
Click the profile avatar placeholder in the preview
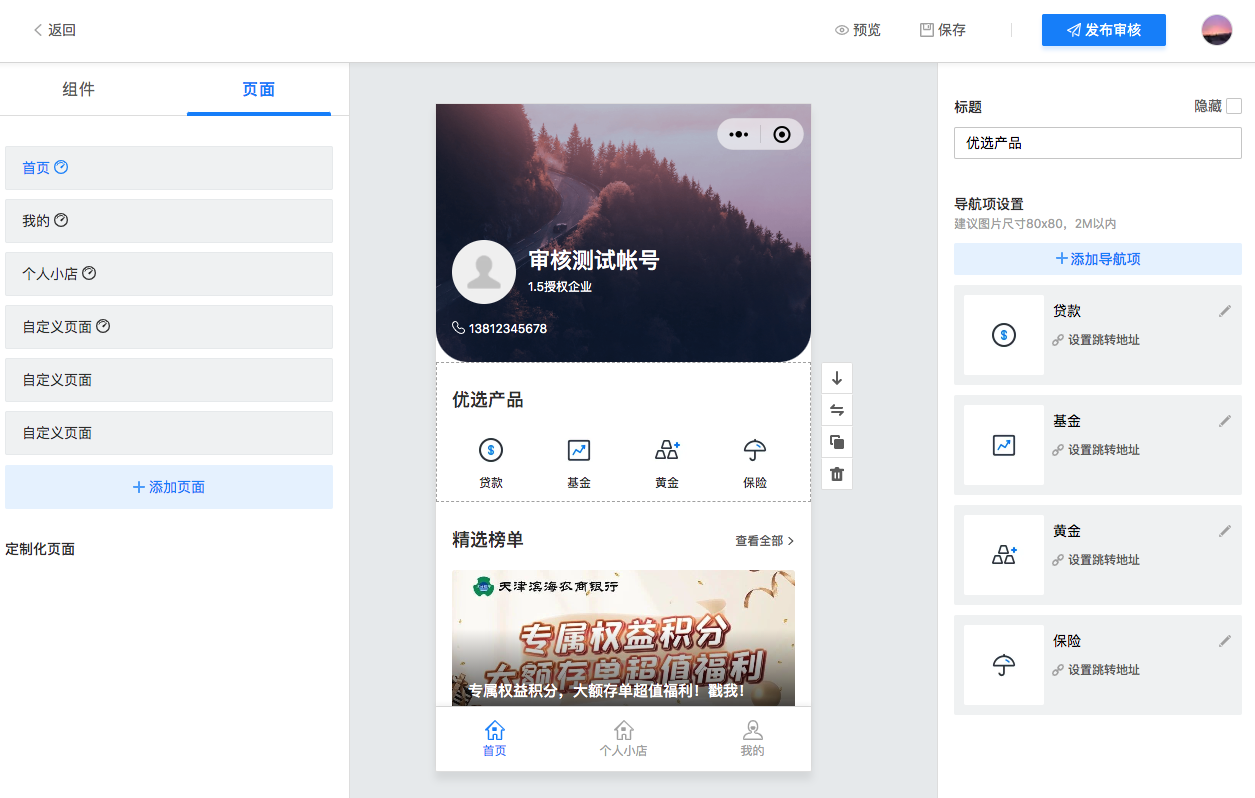pyautogui.click(x=484, y=272)
